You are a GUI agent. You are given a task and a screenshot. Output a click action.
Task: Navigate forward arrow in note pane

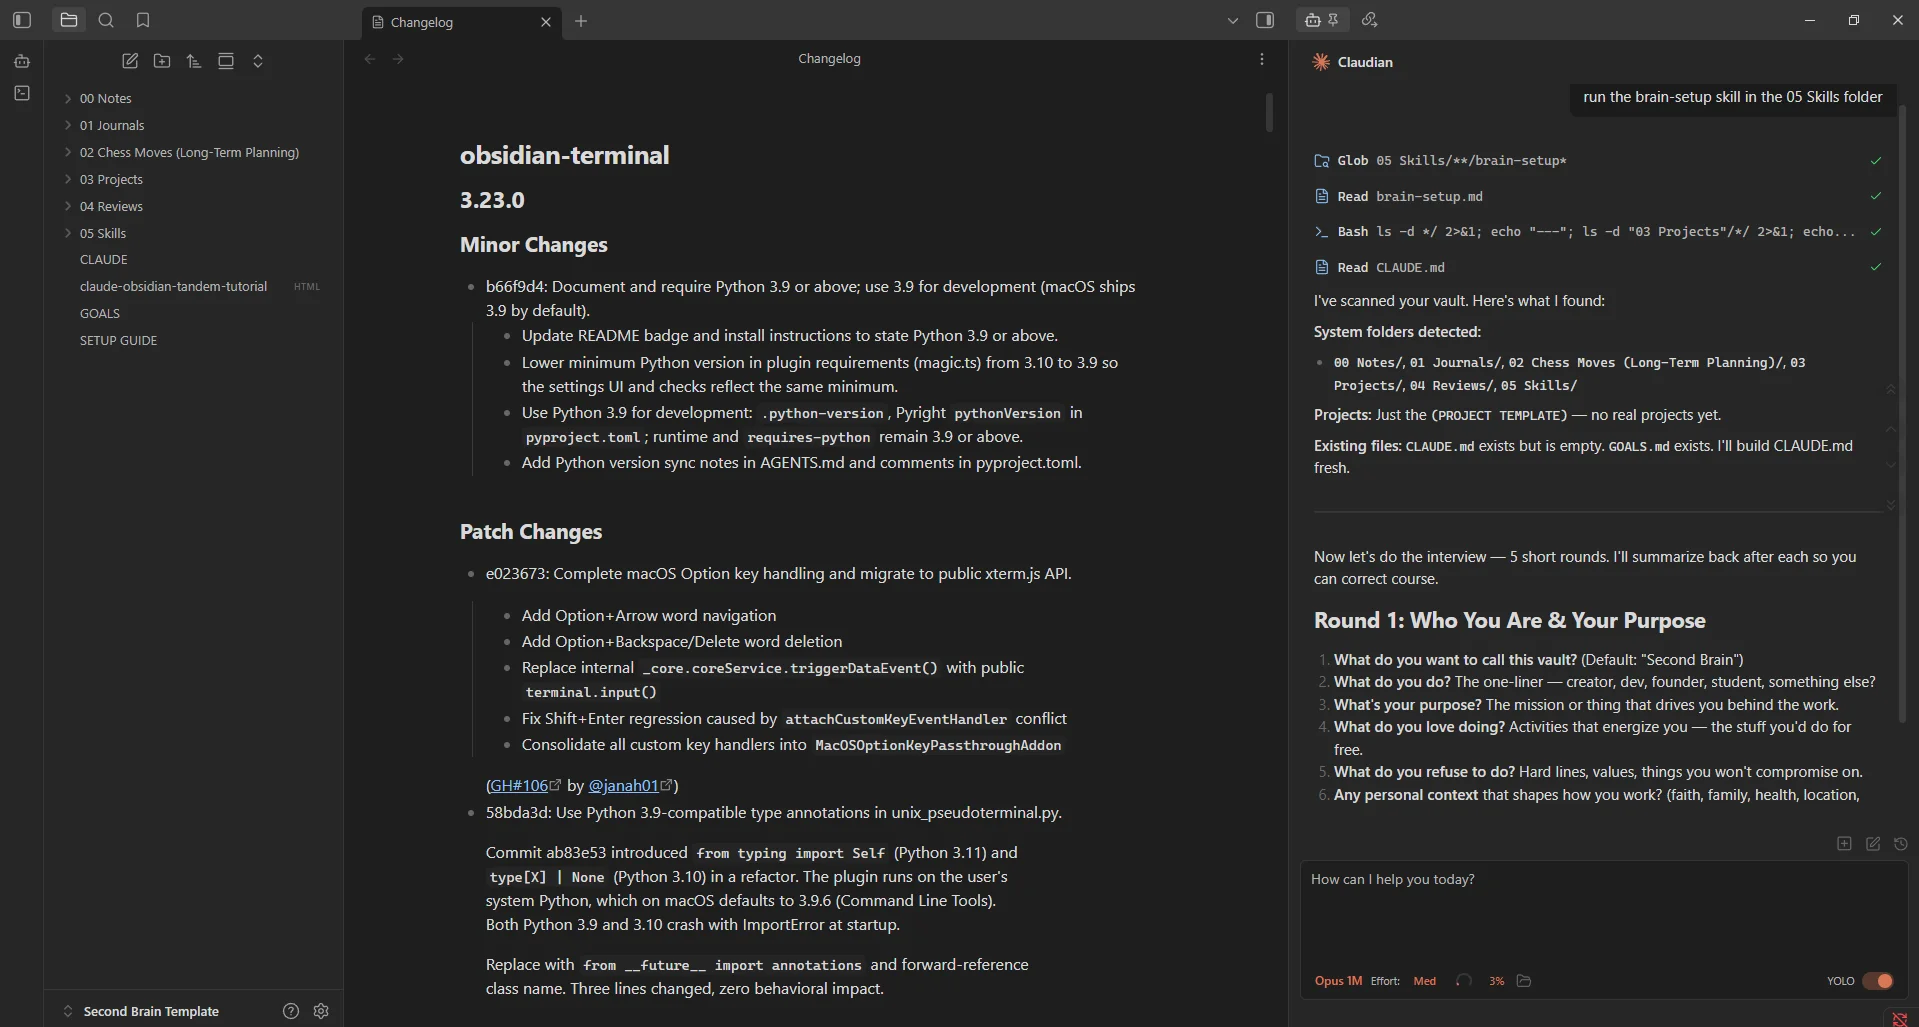(398, 59)
